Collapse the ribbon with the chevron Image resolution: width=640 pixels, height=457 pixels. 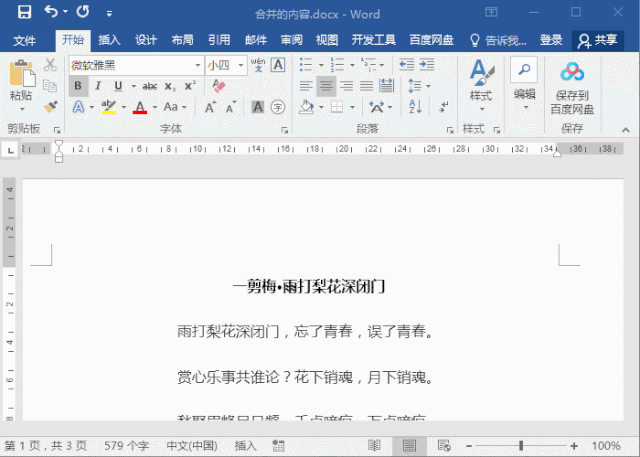coord(625,130)
